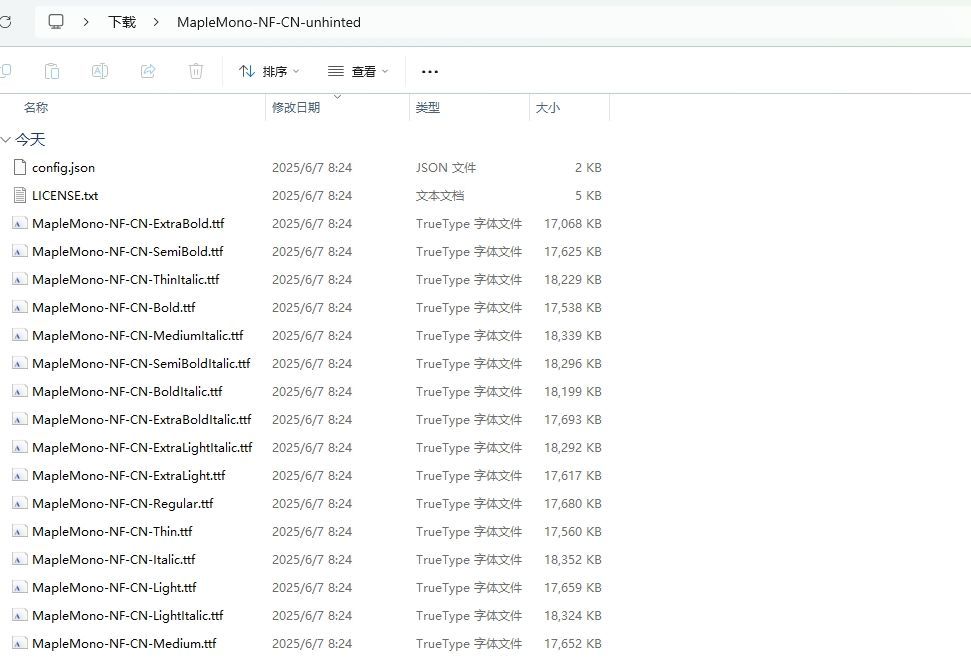
Task: Click the MapleMono-NF-CN-Italic.ttf file name
Action: point(114,560)
